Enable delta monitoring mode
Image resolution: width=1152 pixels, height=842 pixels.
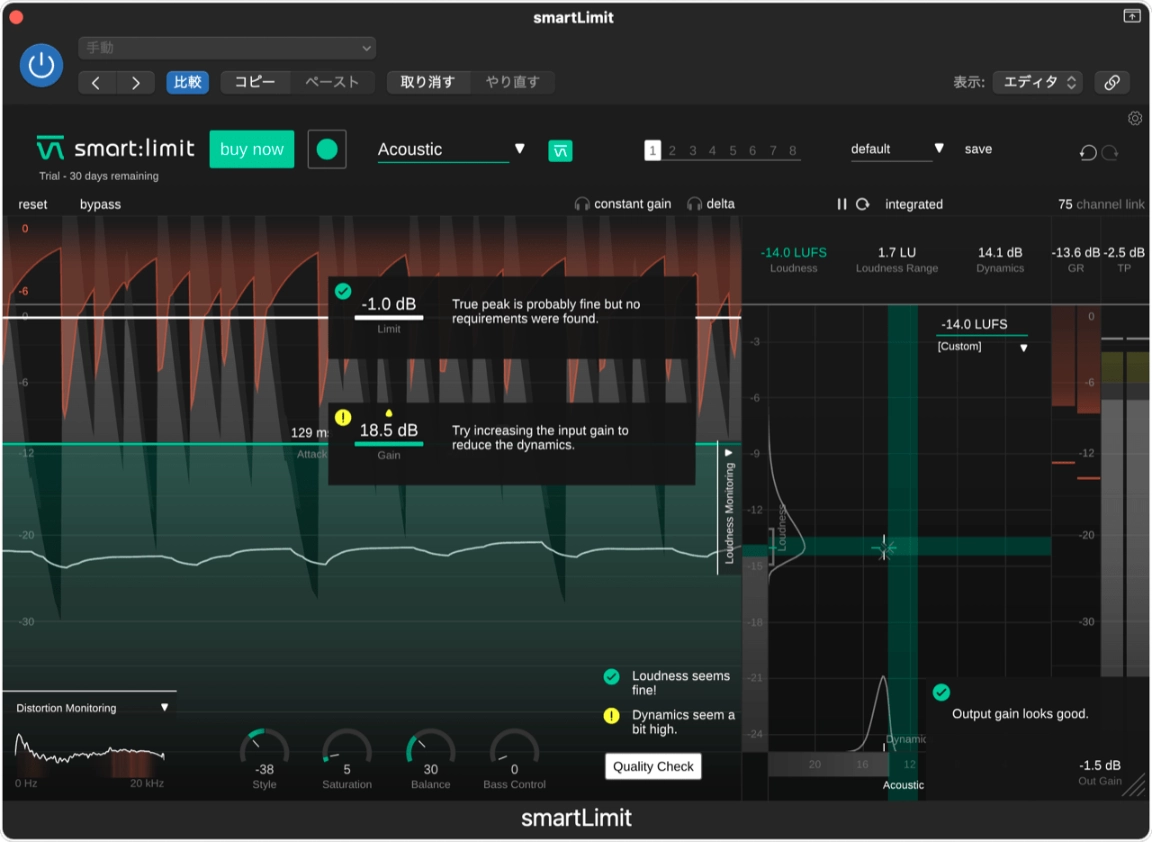click(712, 203)
